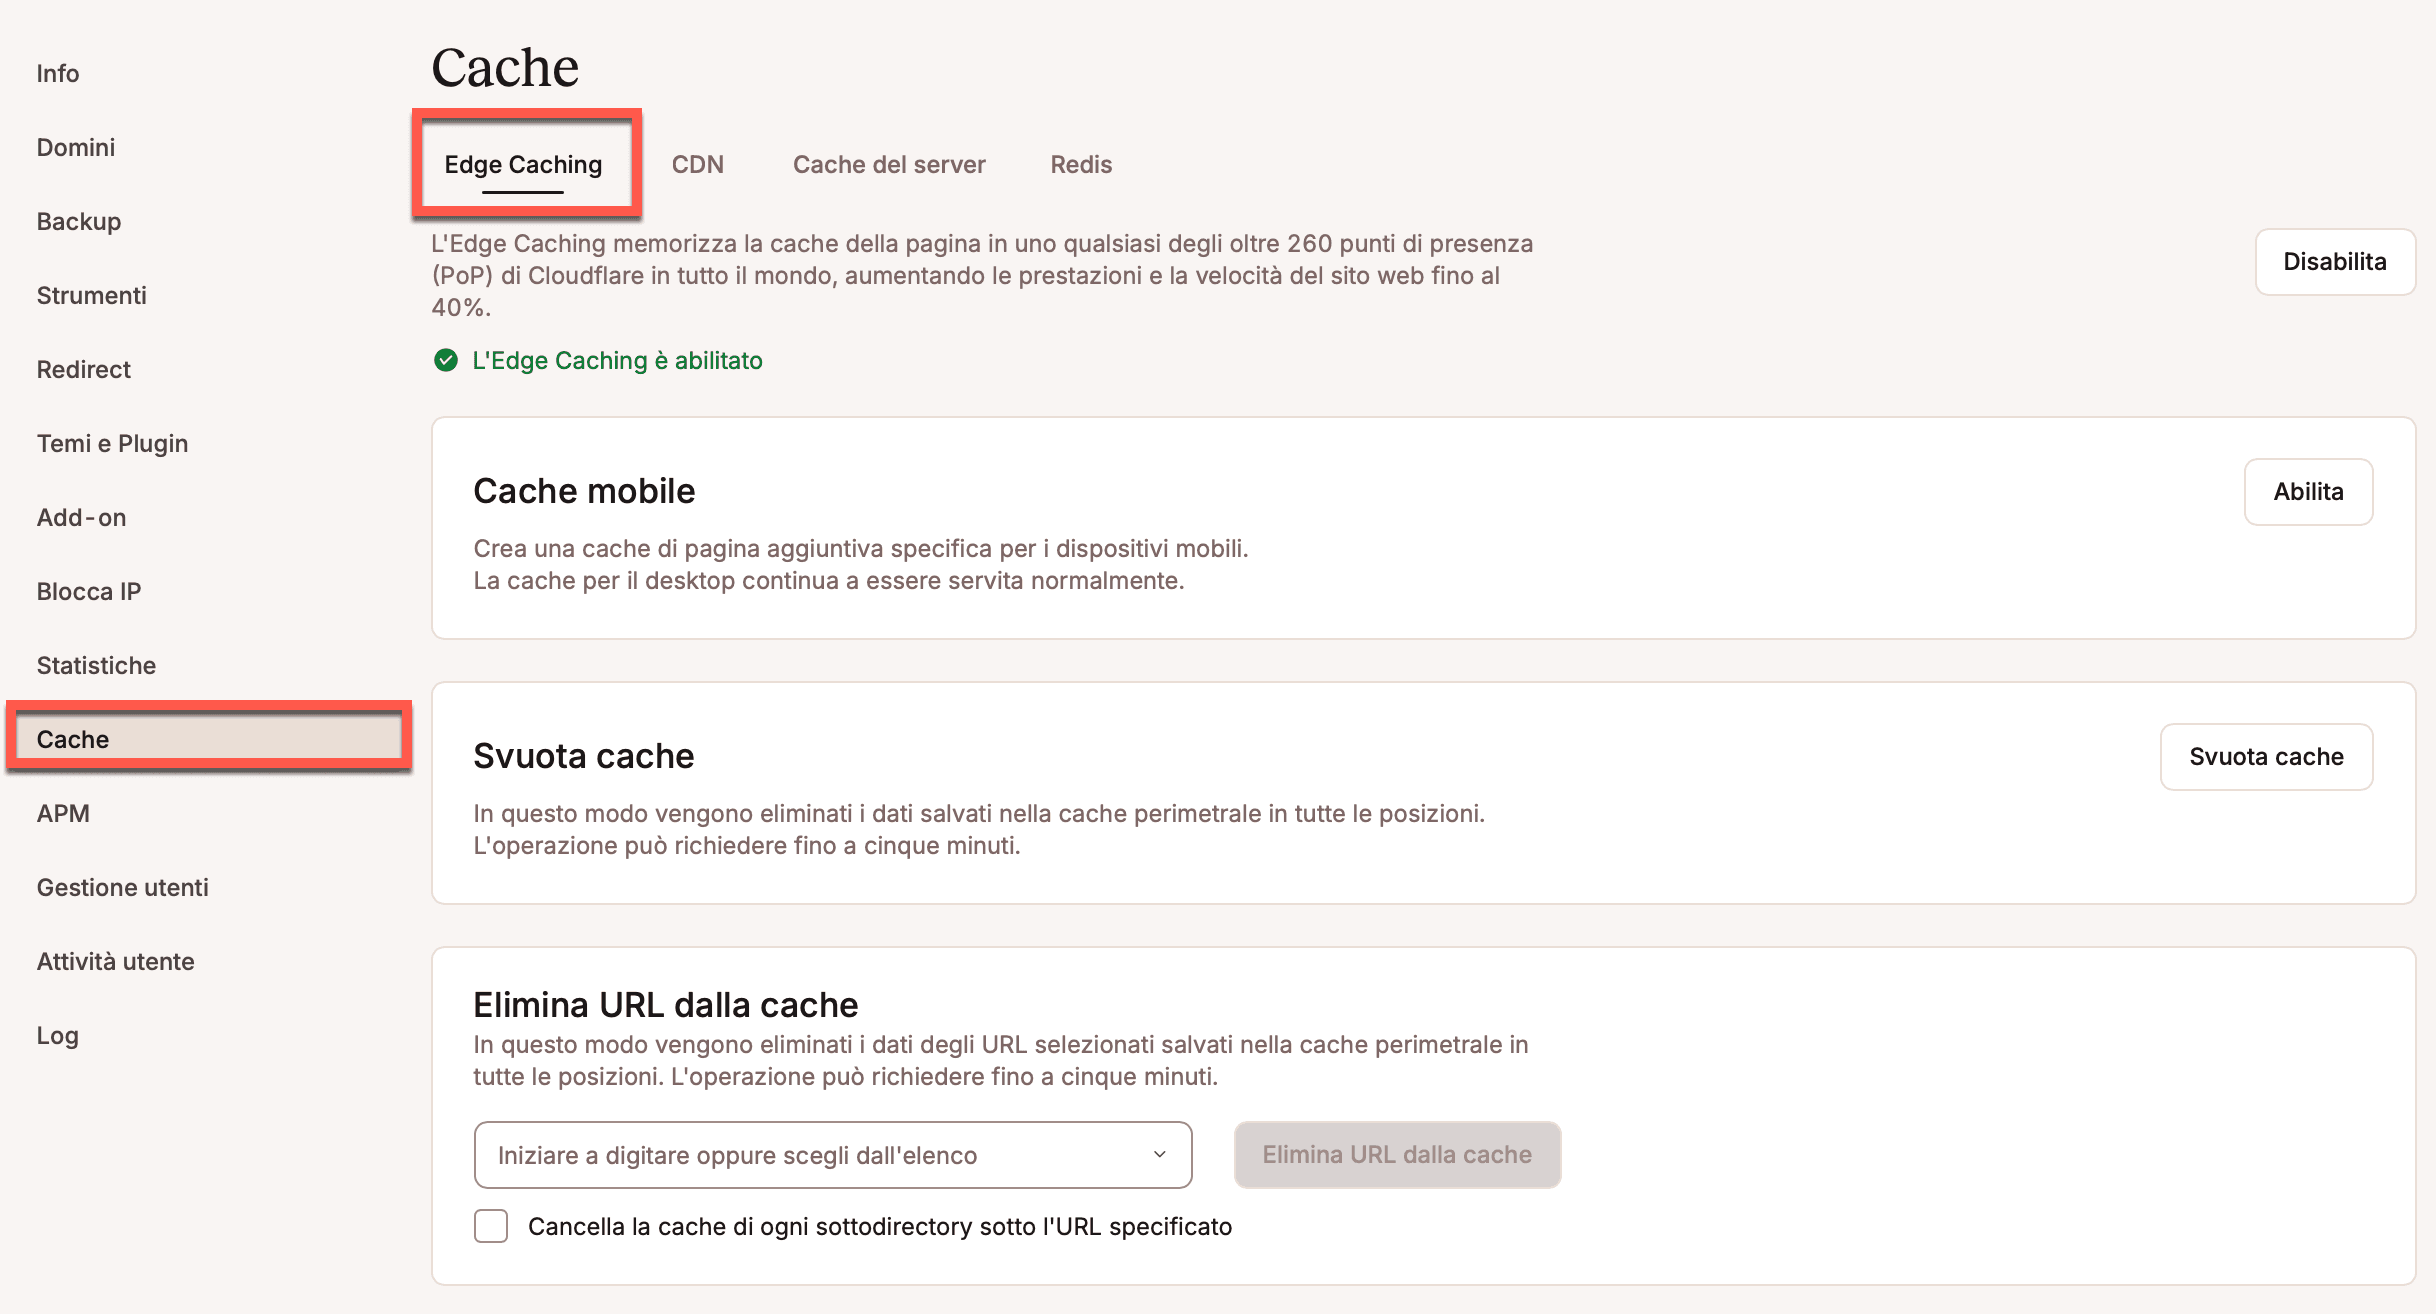Enable mobile cache with Abilita button
This screenshot has width=2436, height=1314.
[2307, 492]
